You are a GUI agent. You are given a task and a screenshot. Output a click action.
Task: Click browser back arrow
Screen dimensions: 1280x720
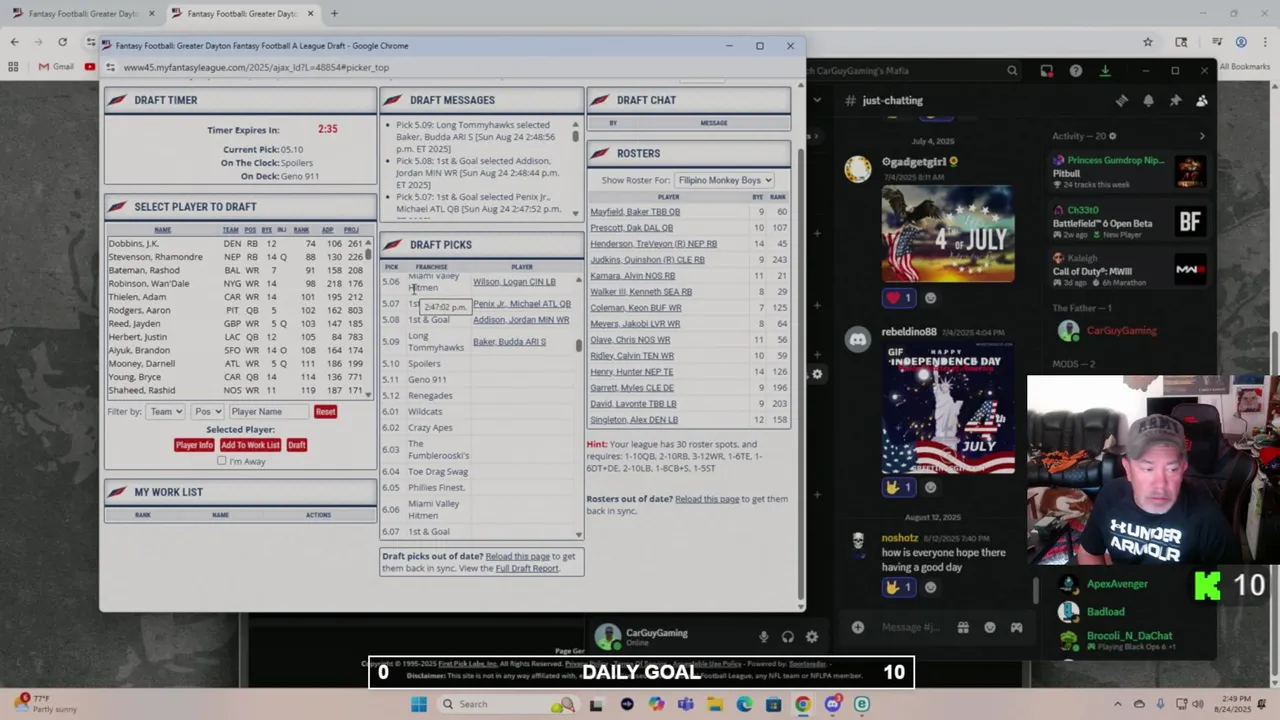click(14, 42)
